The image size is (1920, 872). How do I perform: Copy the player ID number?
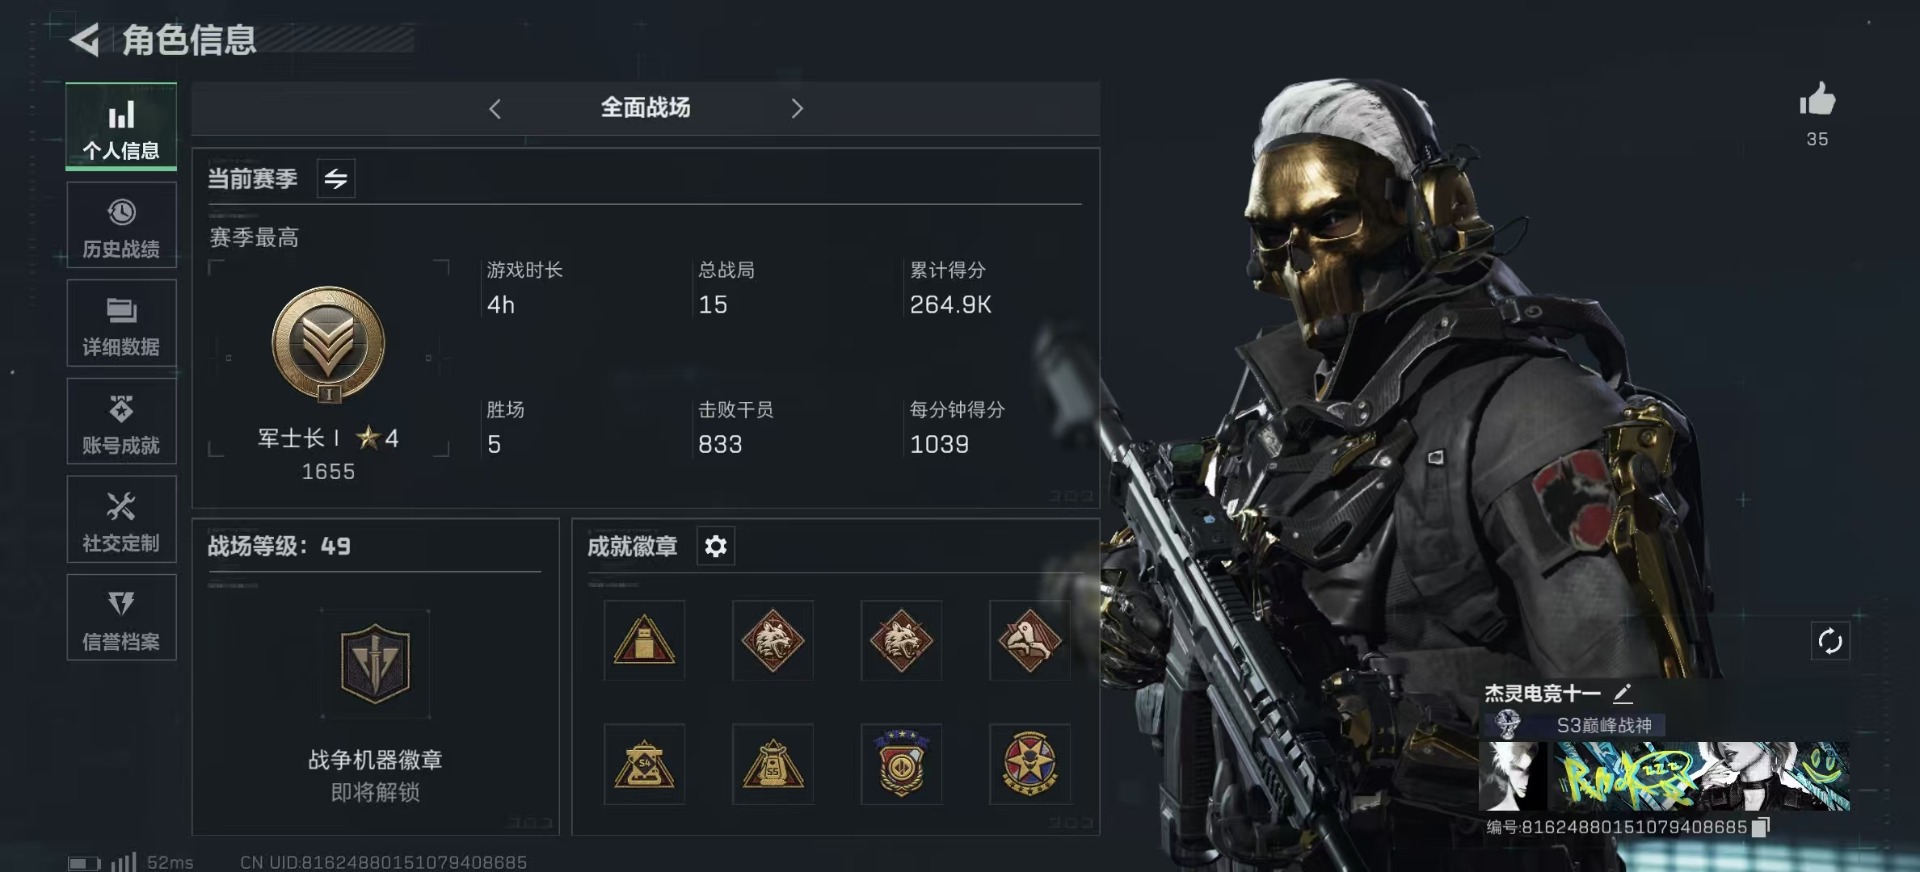(x=1762, y=827)
